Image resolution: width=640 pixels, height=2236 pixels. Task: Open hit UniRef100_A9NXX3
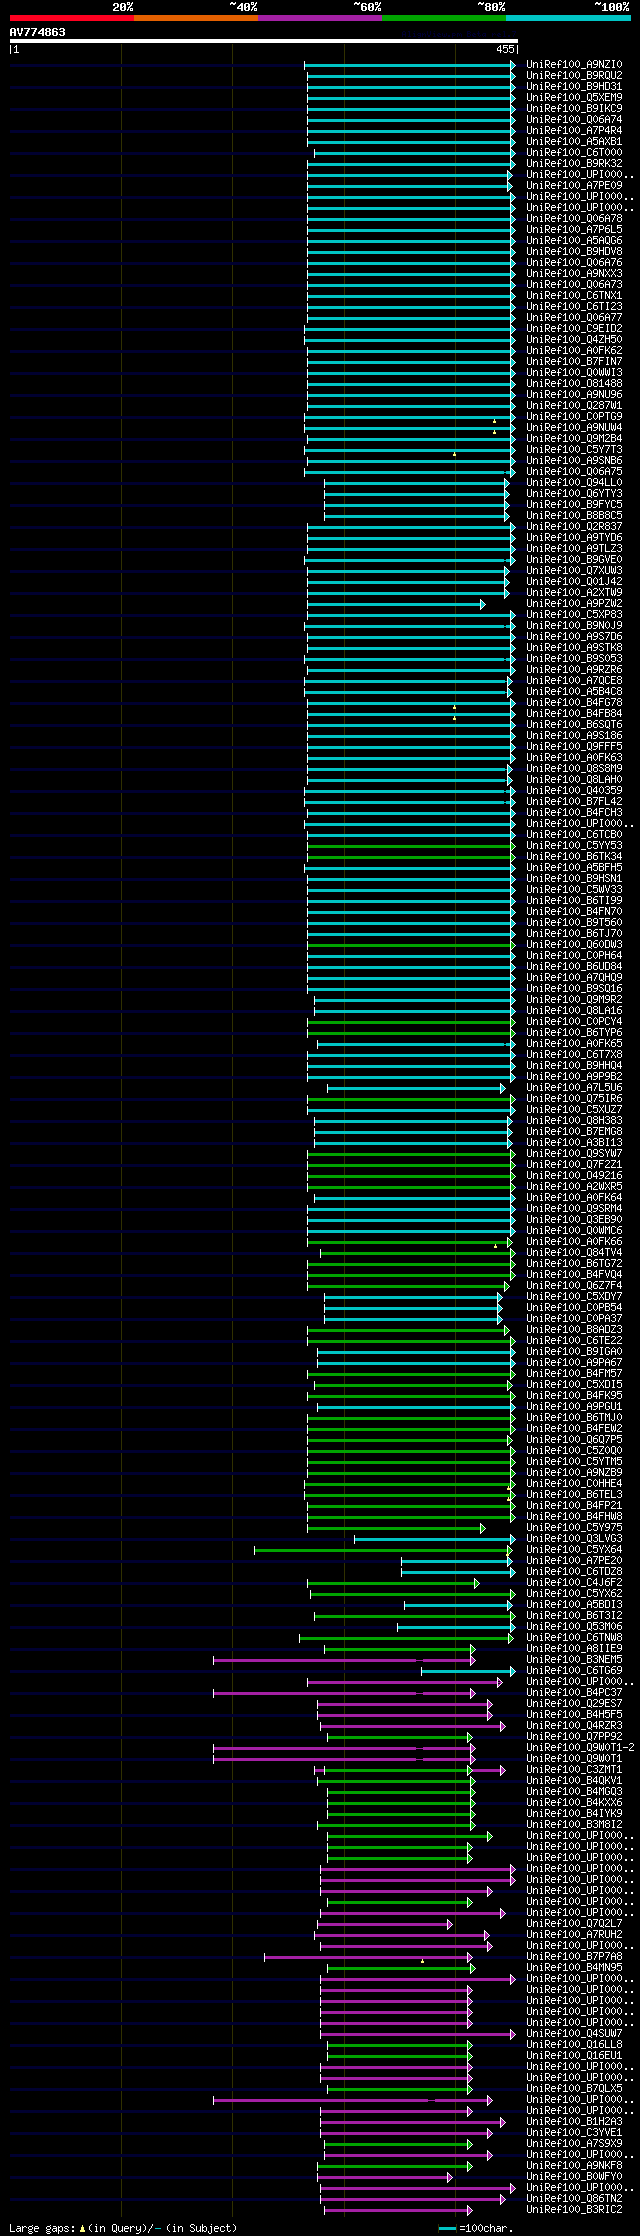tap(574, 274)
